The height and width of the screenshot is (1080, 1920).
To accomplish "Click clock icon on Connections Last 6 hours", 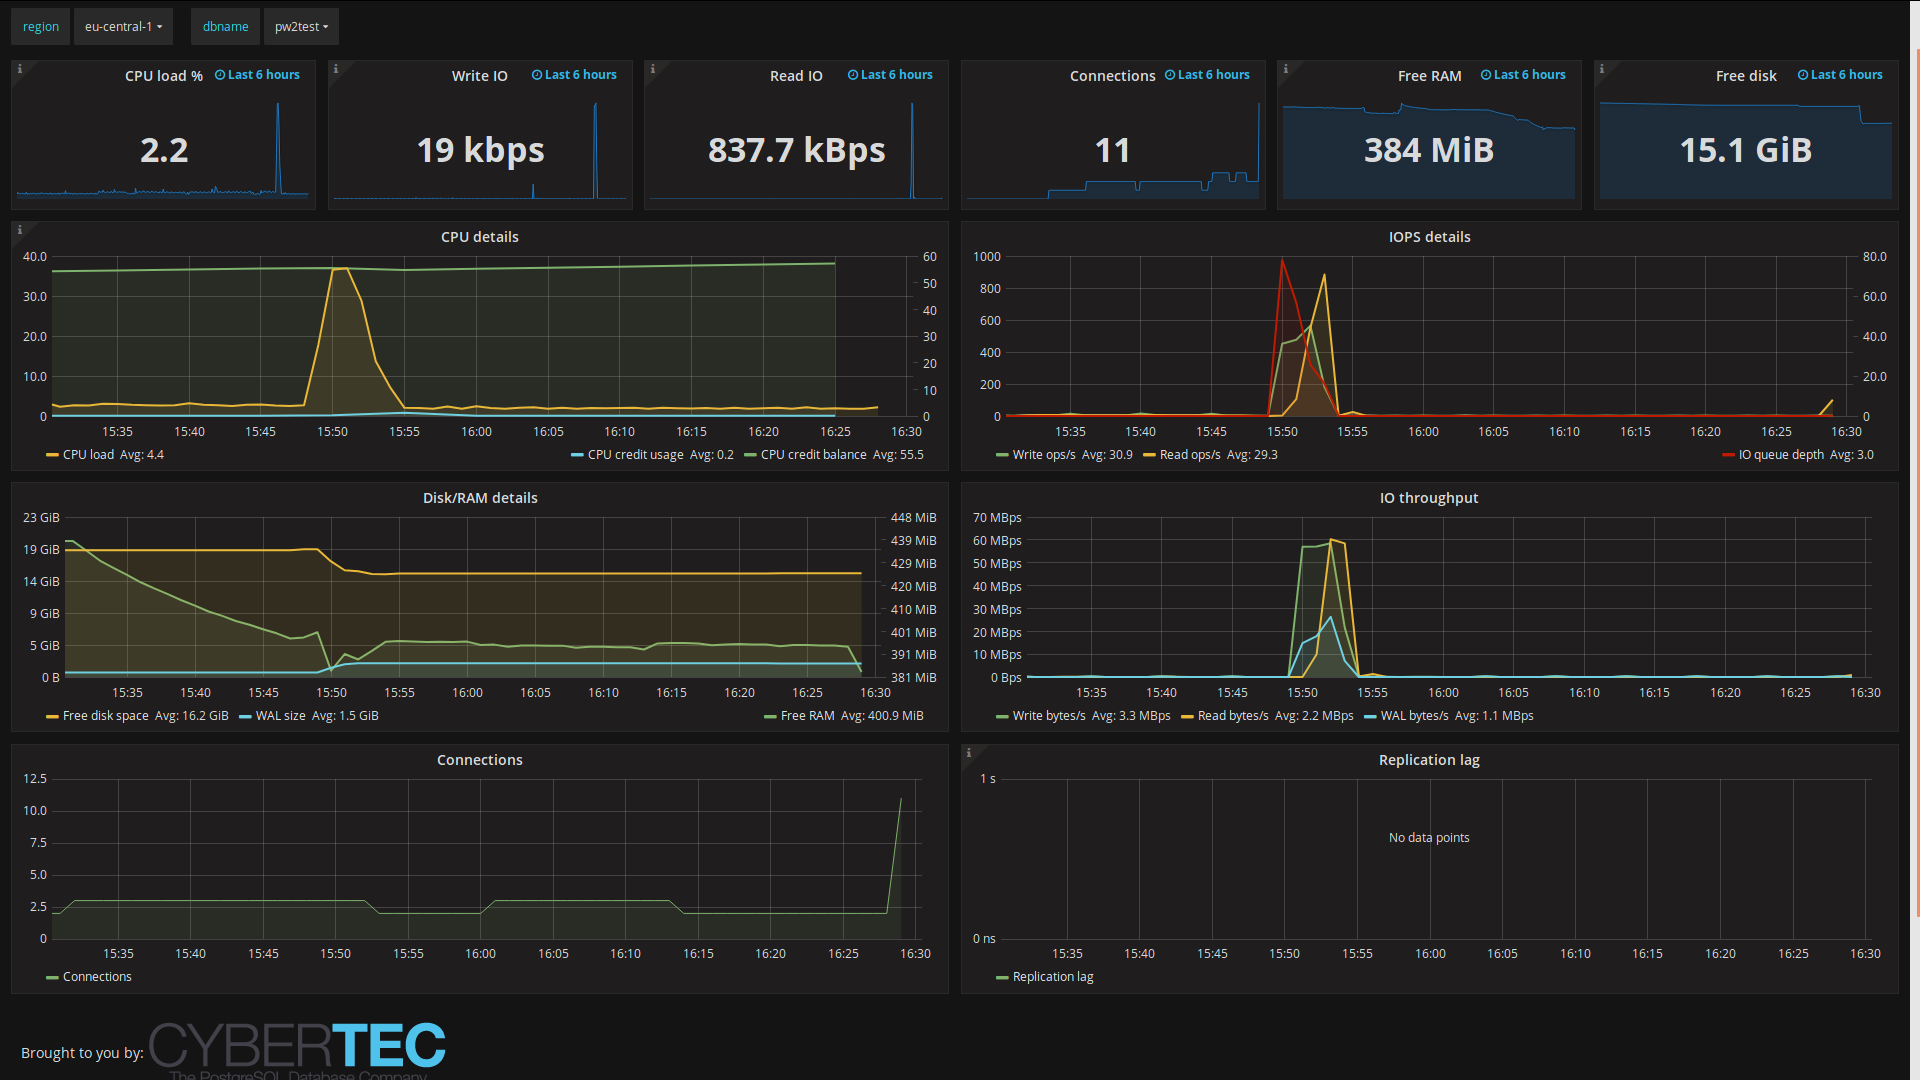I will click(x=1169, y=75).
